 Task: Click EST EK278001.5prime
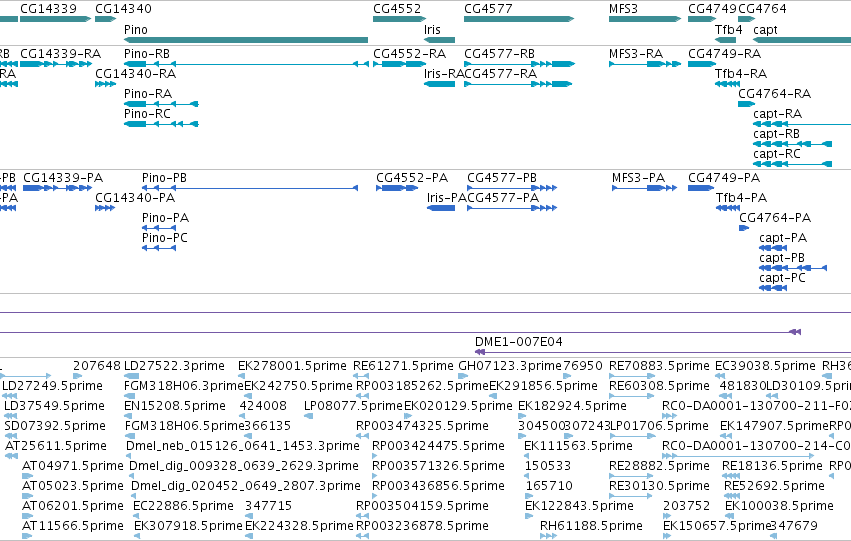(242, 375)
